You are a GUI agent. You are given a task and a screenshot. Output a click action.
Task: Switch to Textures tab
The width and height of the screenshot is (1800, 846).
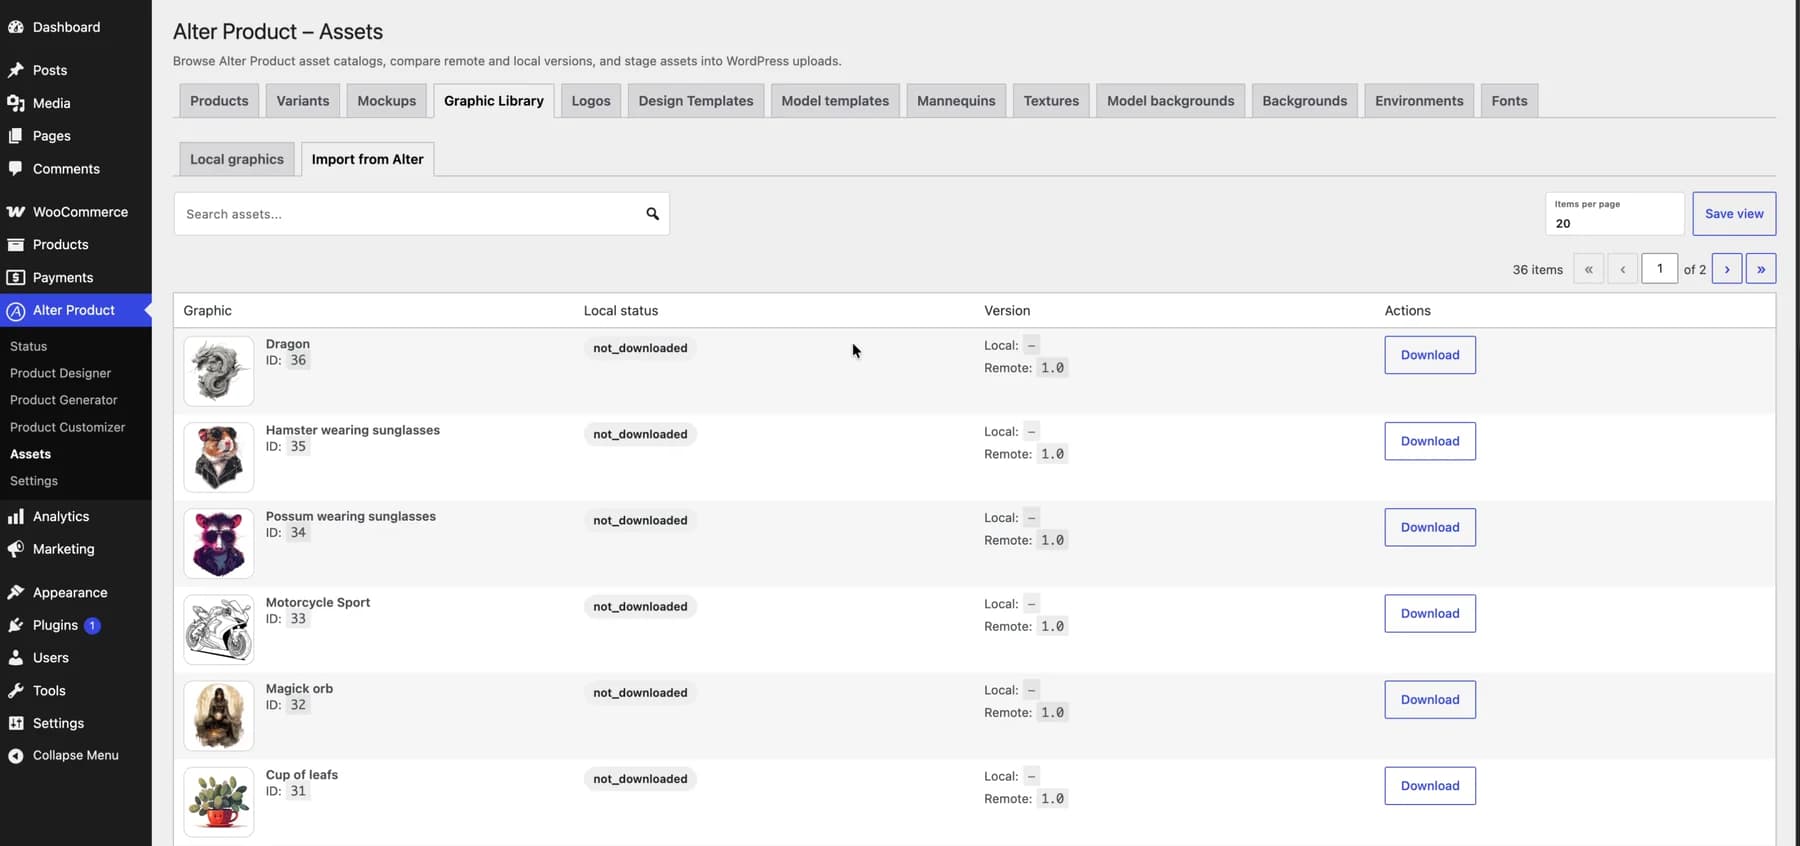[x=1051, y=101]
